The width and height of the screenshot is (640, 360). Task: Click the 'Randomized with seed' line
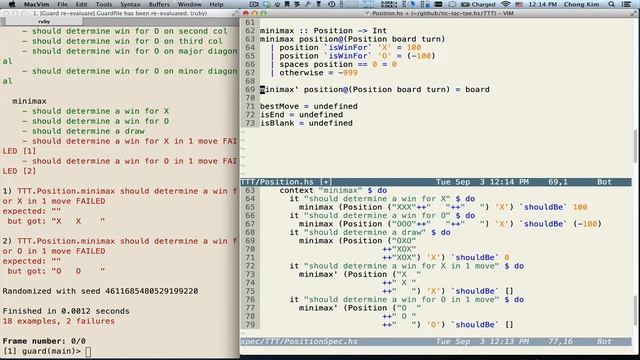coord(100,291)
